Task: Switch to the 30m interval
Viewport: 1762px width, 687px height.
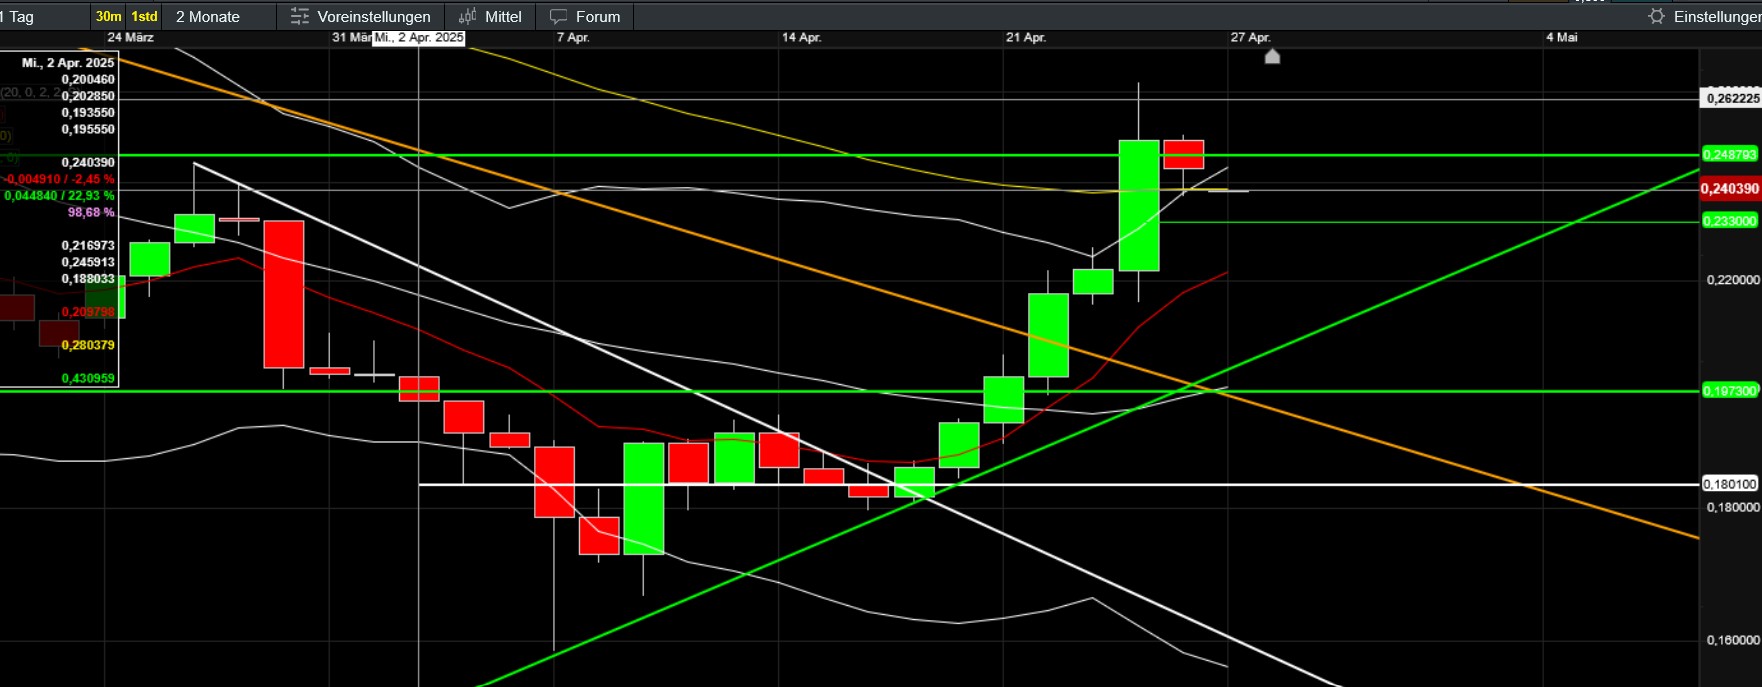Action: [x=109, y=16]
